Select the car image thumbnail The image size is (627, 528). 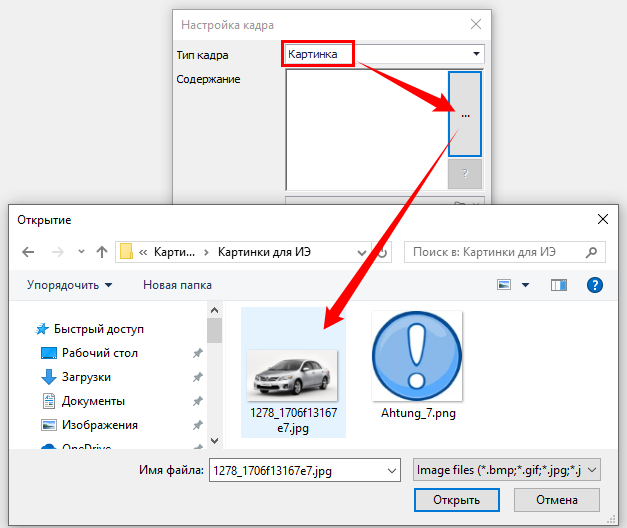pyautogui.click(x=292, y=374)
